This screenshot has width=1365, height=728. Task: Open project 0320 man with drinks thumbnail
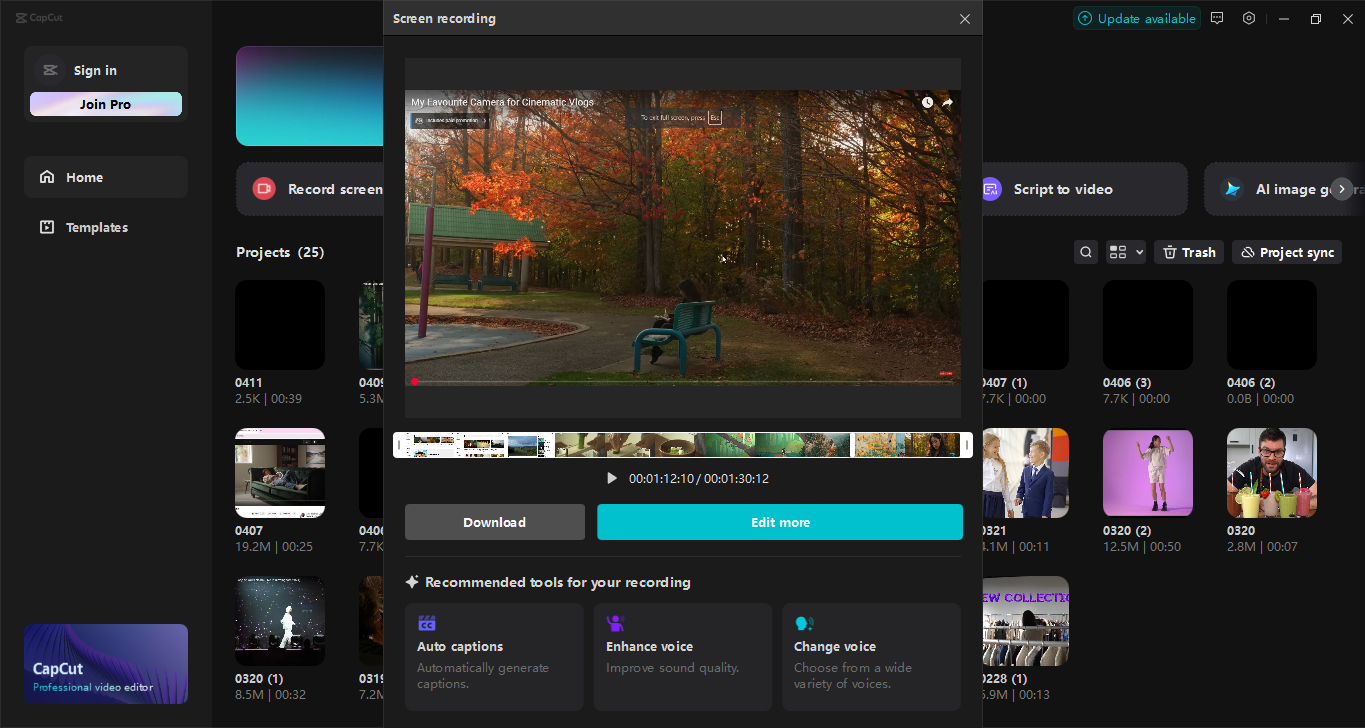click(x=1272, y=473)
